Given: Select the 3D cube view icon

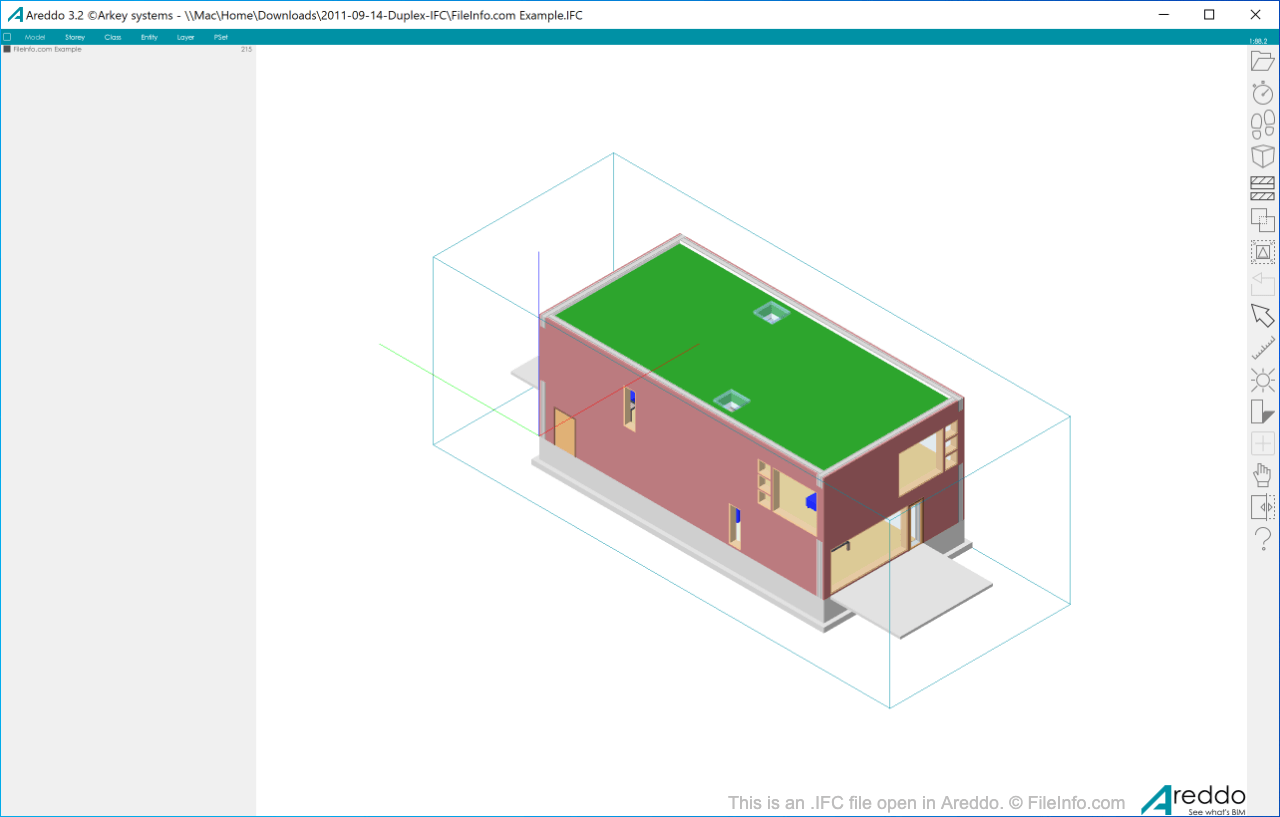Looking at the screenshot, I should [x=1262, y=156].
